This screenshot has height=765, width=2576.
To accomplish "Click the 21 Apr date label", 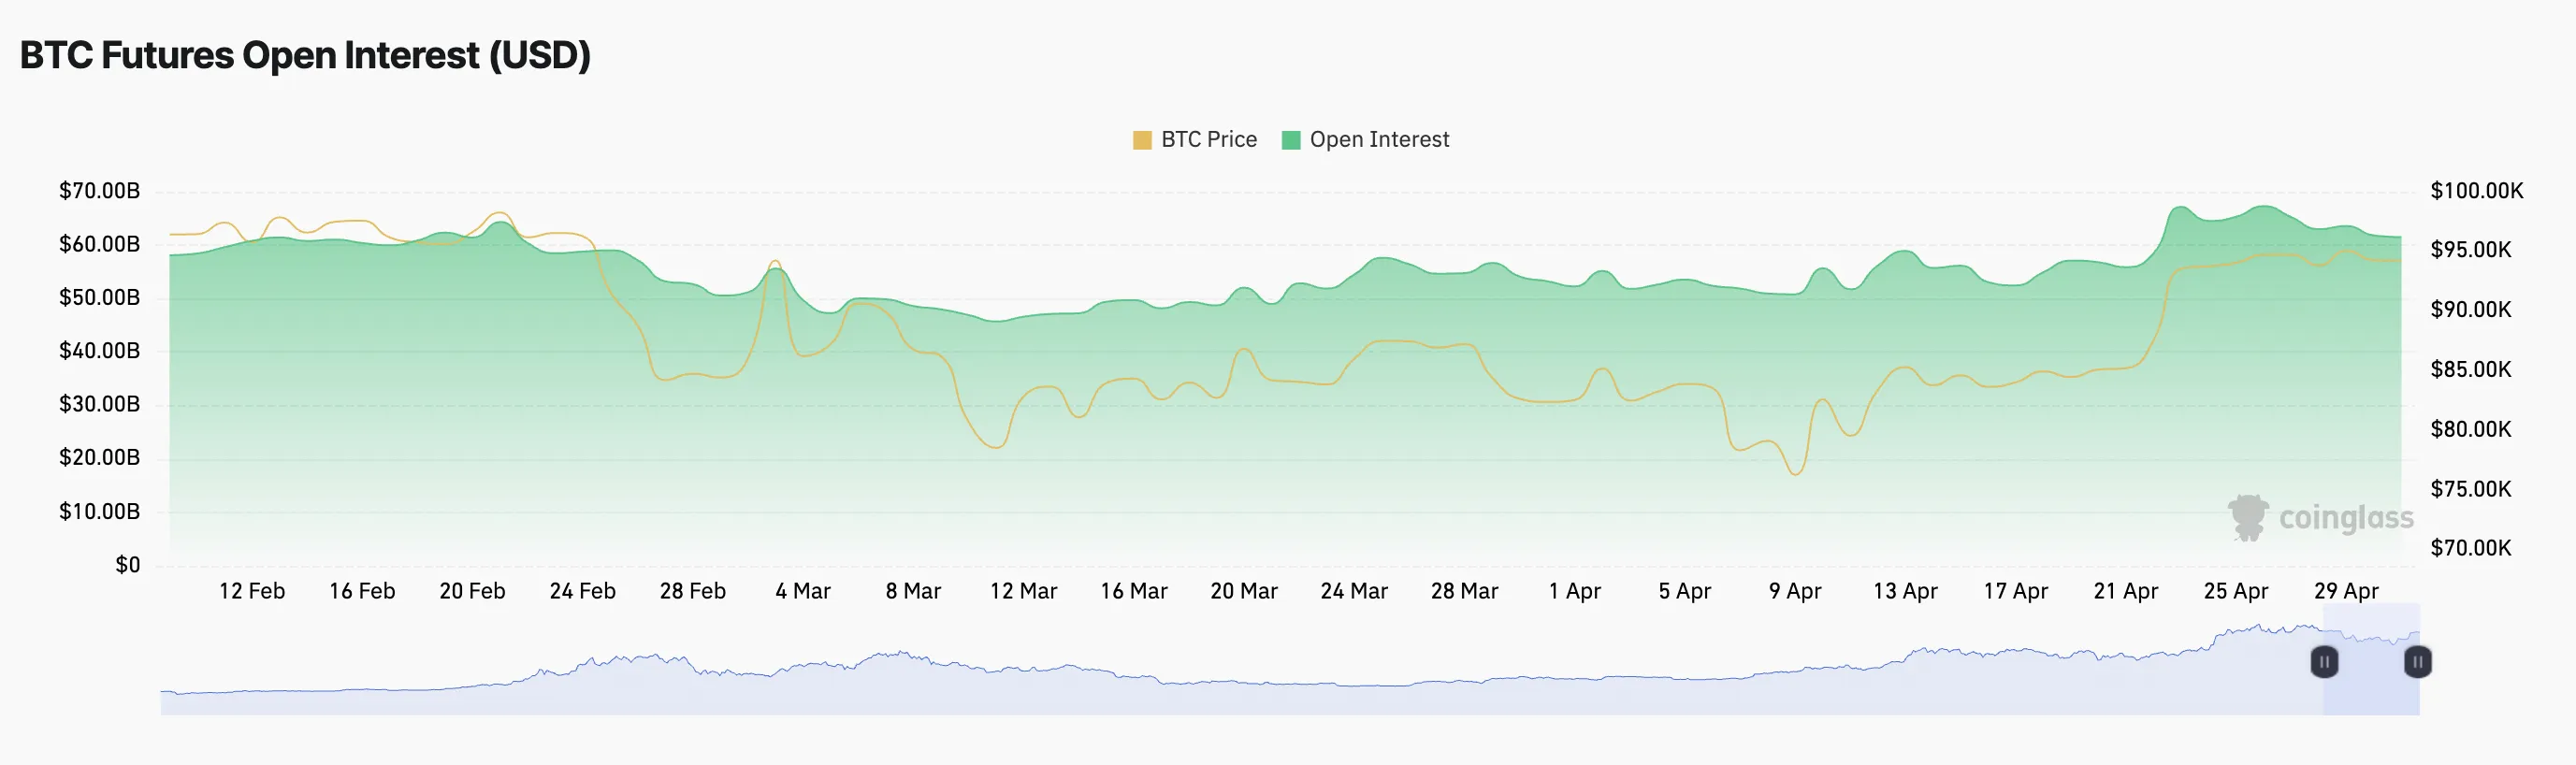I will point(2125,591).
